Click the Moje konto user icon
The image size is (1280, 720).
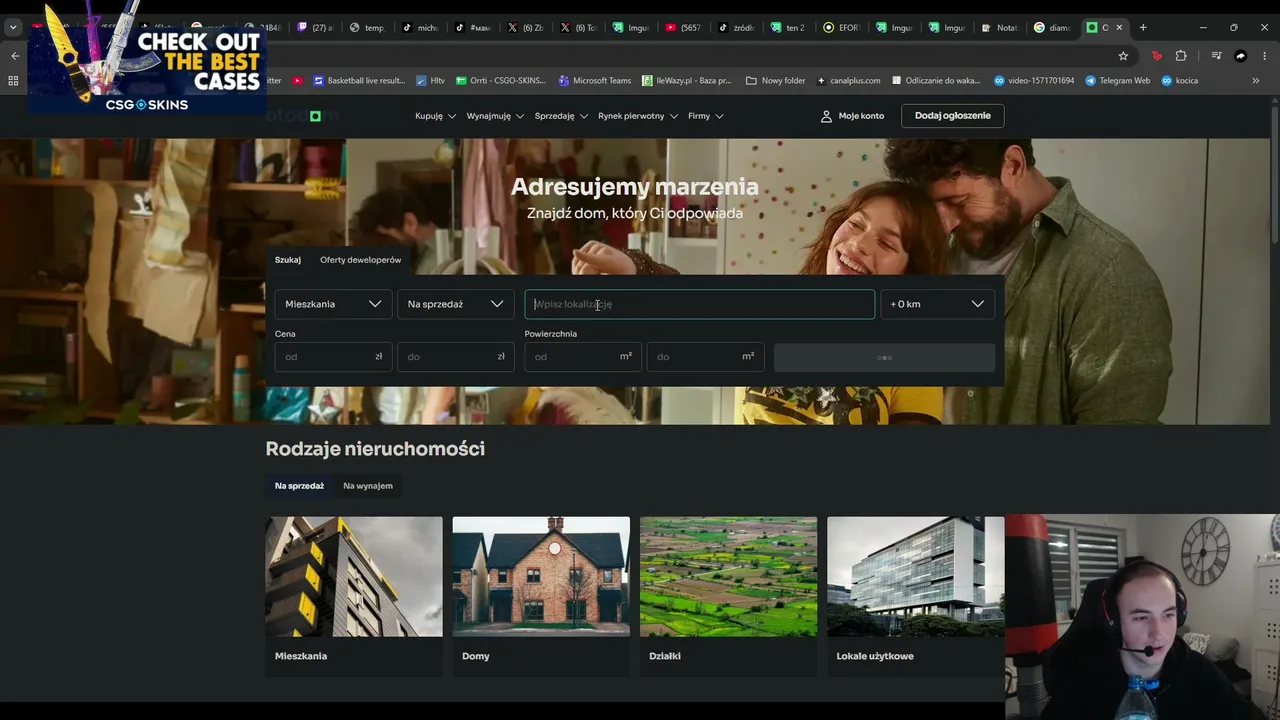(x=826, y=116)
